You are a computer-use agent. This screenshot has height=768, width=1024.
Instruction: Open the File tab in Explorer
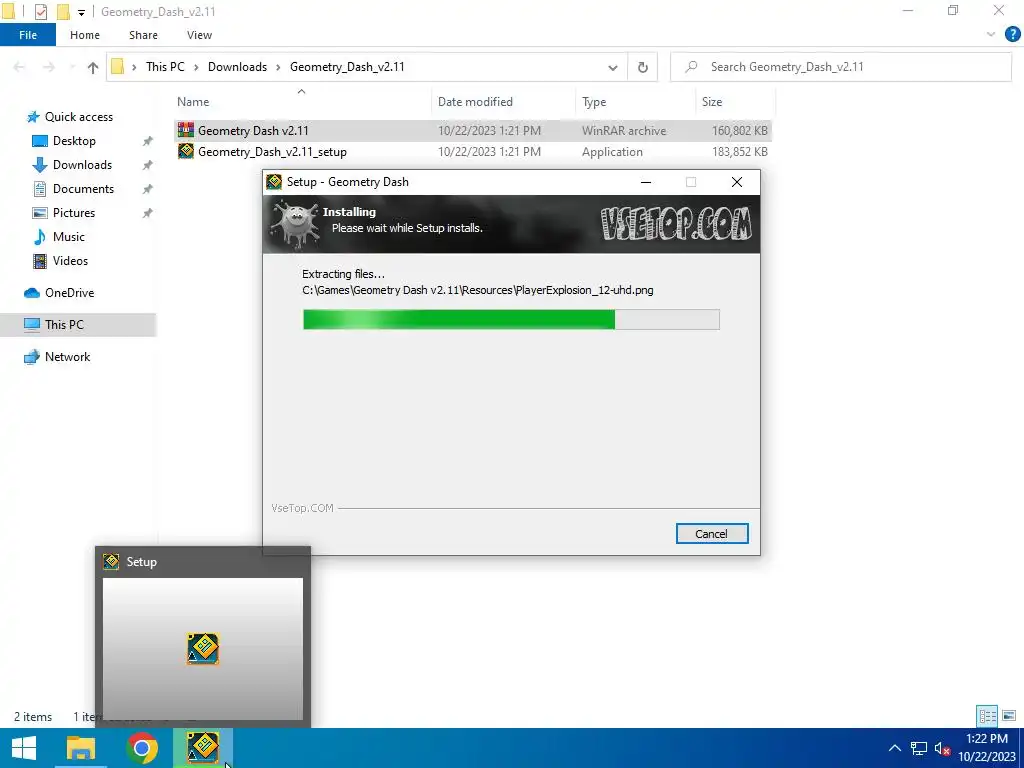tap(28, 35)
